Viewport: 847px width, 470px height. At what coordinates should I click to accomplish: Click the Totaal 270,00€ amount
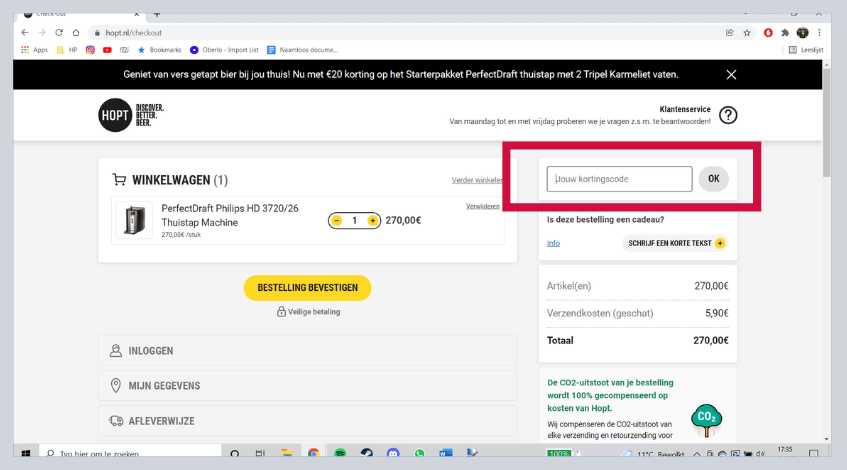coord(710,340)
